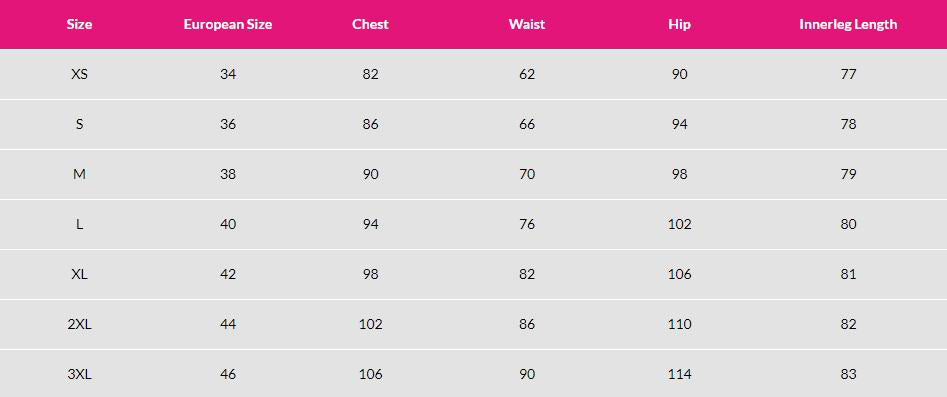Select chest value 102 cell

coord(370,324)
